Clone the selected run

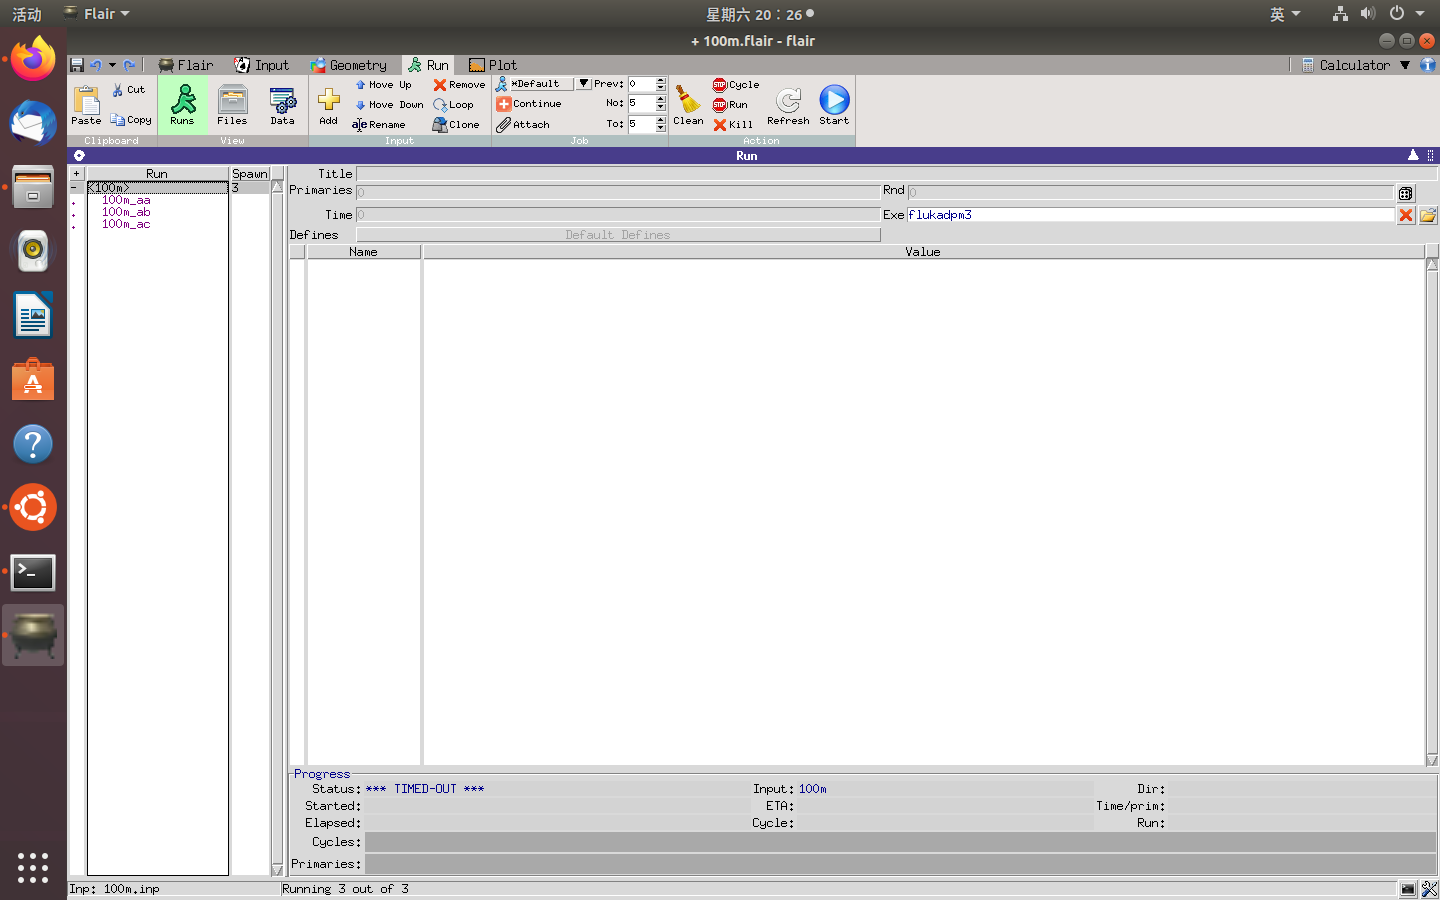pos(456,125)
